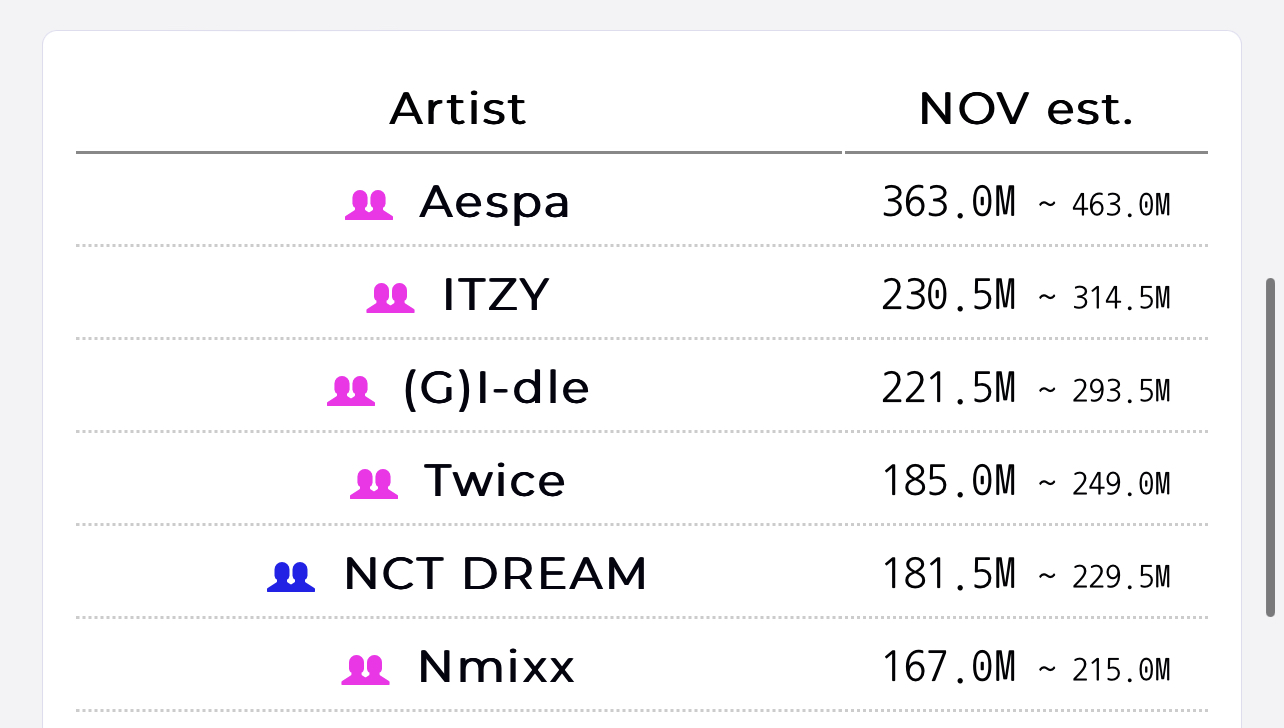Click ITZY's 230.5M estimate value
This screenshot has height=728, width=1284.
(948, 295)
